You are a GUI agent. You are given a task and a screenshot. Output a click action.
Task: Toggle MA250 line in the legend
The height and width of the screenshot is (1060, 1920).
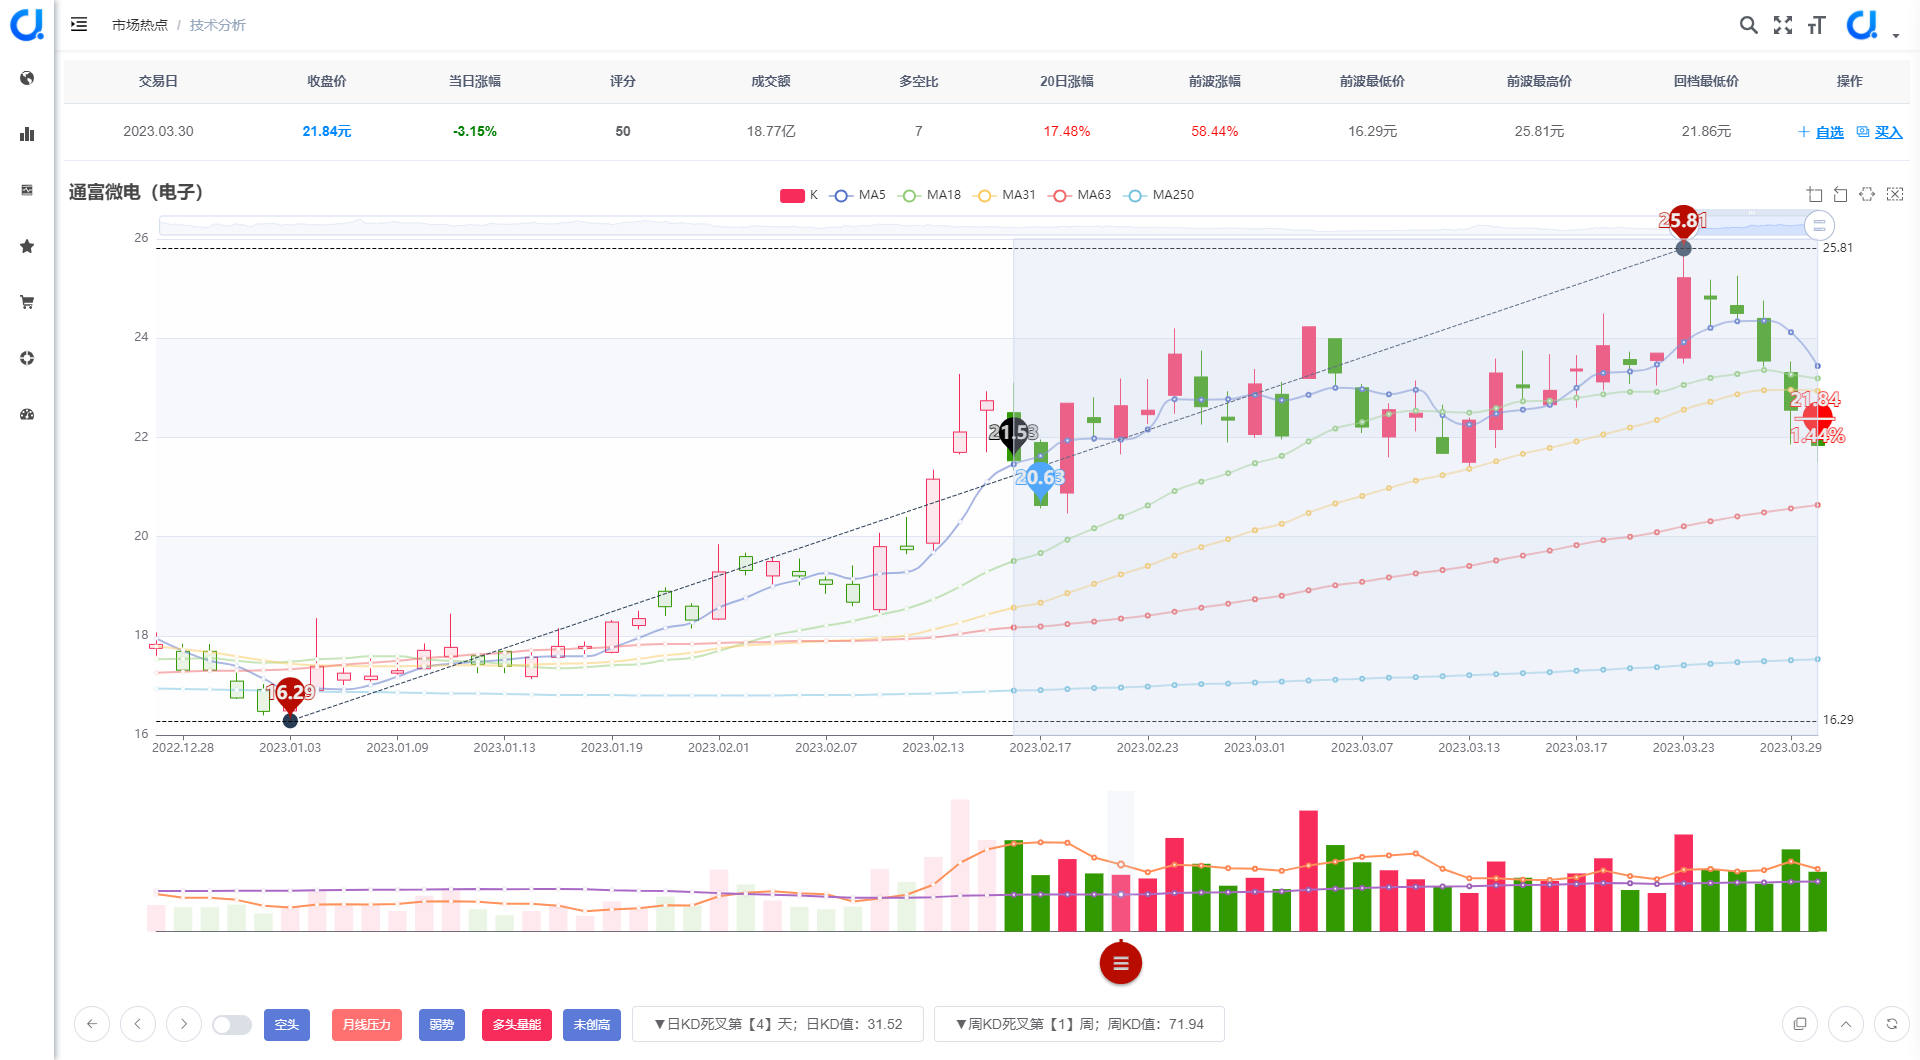tap(1159, 195)
